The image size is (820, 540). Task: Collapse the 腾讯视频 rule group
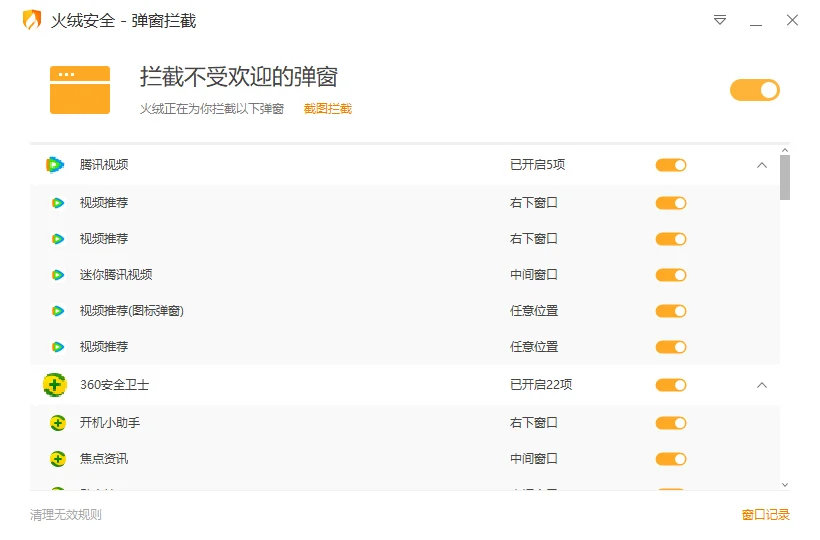click(x=762, y=165)
